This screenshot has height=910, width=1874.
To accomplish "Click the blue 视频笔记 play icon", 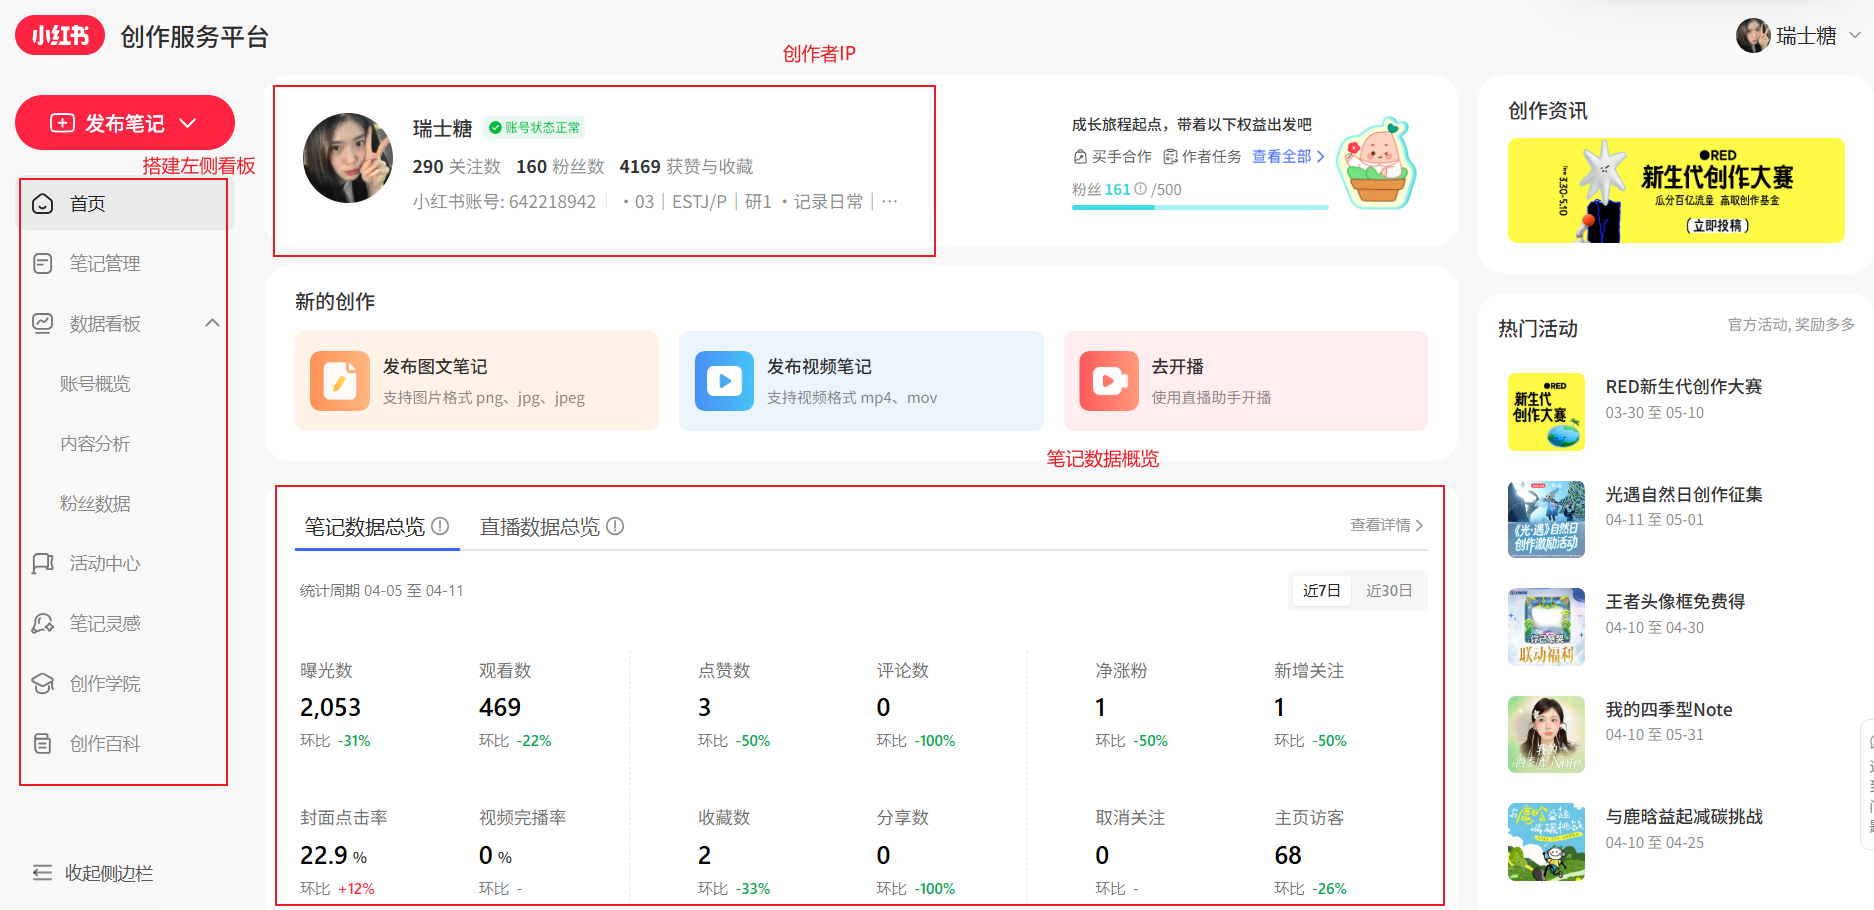I will (724, 381).
